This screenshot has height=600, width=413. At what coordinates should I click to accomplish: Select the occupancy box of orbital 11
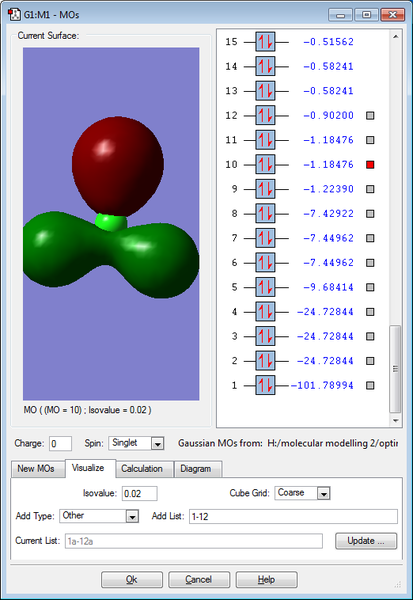265,140
